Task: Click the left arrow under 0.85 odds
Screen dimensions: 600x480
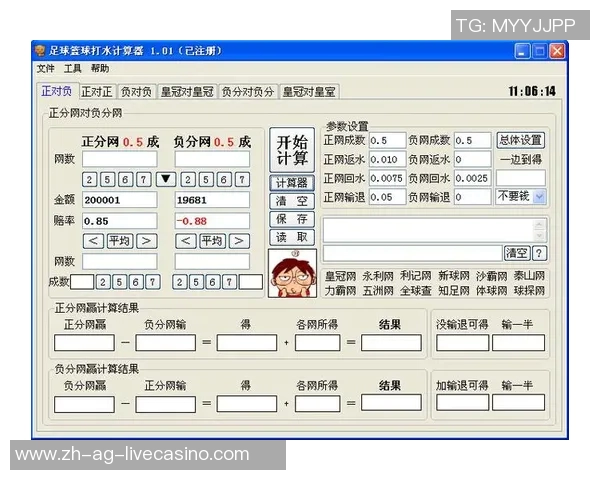Action: point(93,241)
